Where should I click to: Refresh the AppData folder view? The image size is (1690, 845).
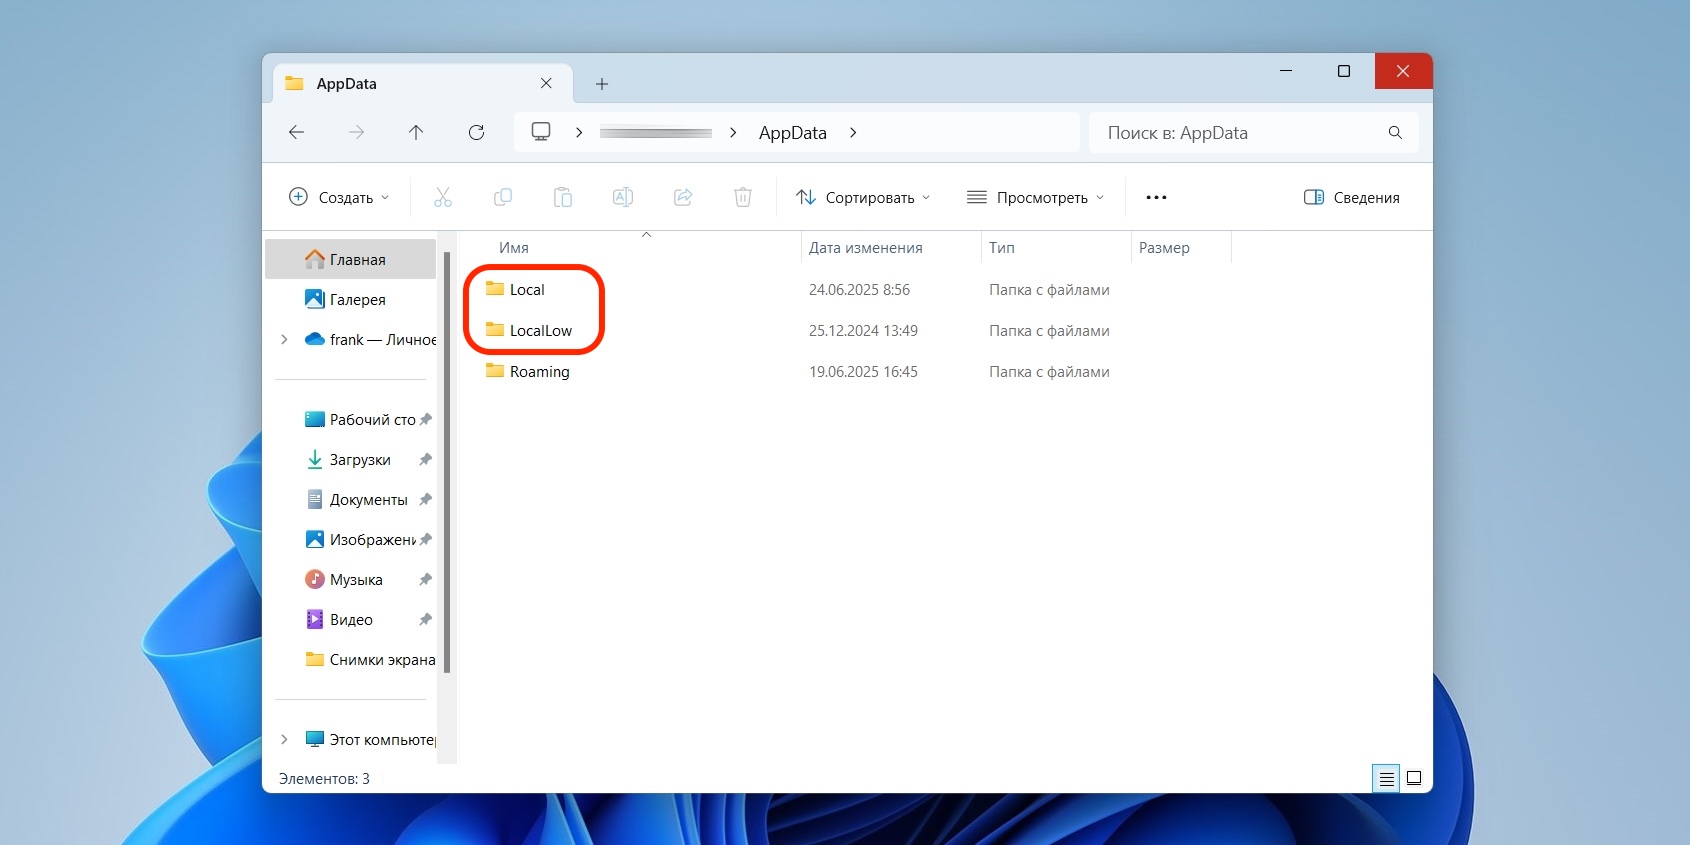[476, 132]
